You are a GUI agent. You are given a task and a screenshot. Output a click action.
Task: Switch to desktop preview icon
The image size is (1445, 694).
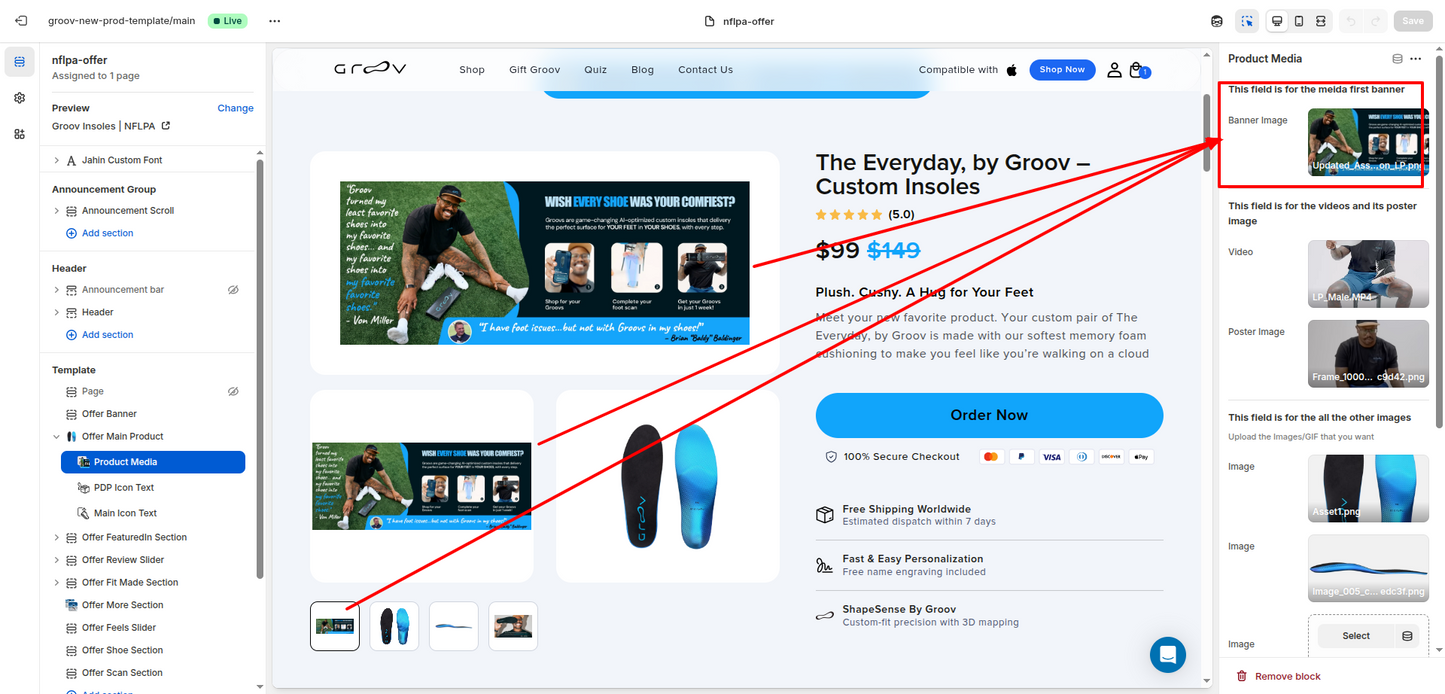[x=1277, y=21]
